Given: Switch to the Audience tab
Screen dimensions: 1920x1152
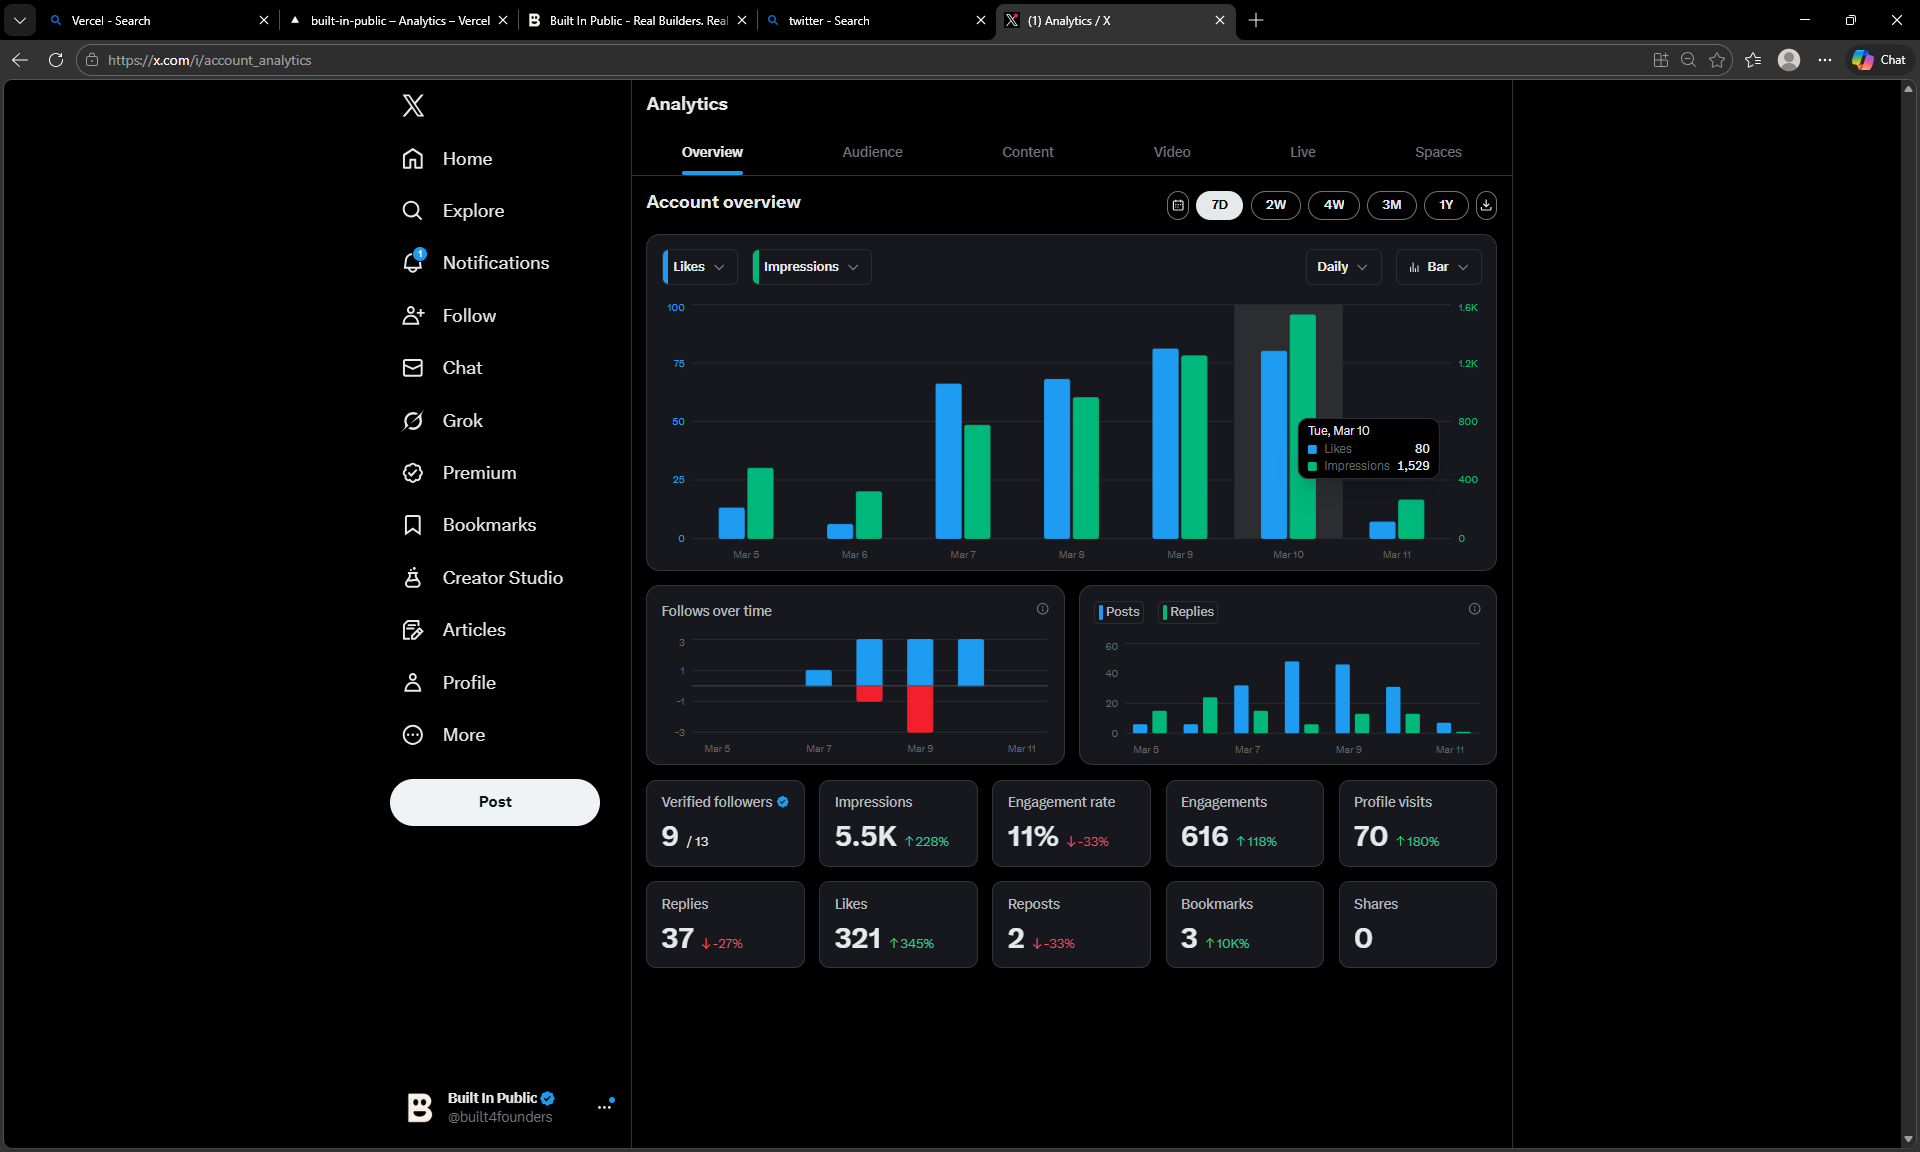Looking at the screenshot, I should pyautogui.click(x=872, y=152).
